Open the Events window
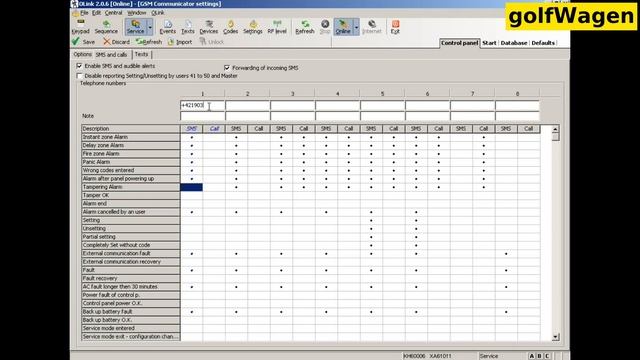This screenshot has height=360, width=640. click(x=167, y=27)
